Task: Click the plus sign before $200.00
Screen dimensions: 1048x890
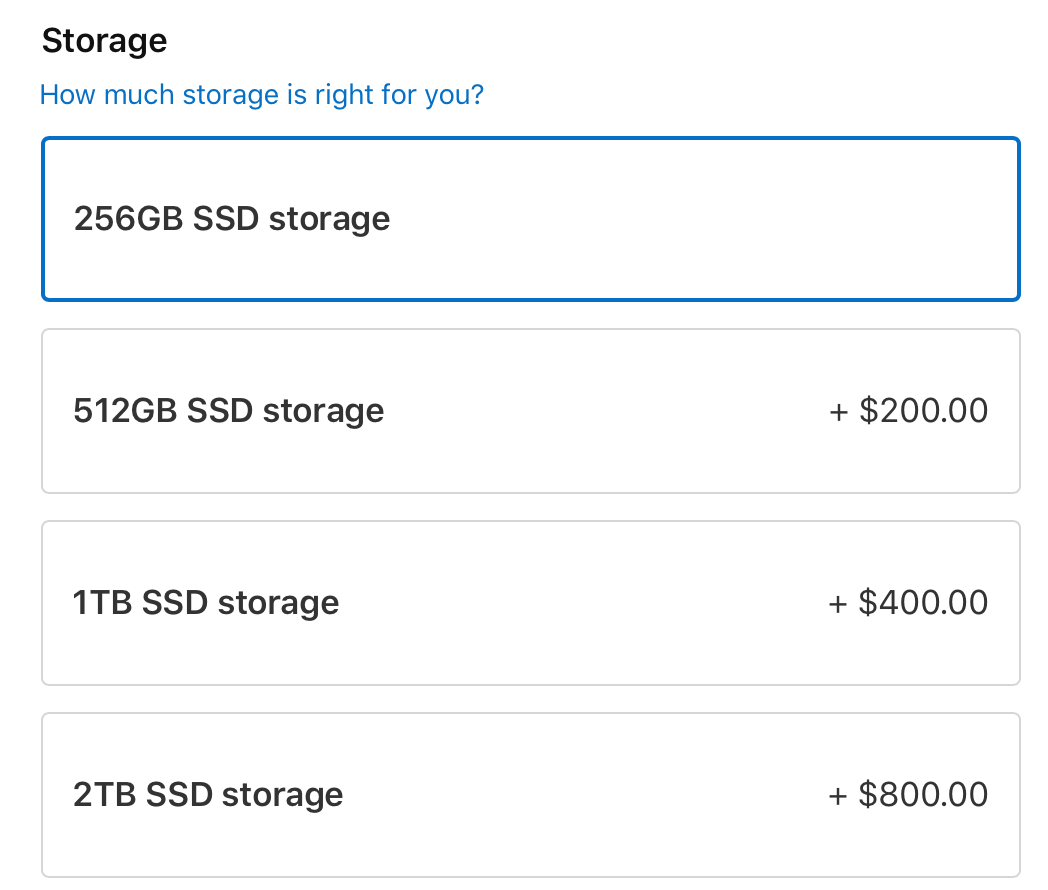Action: point(839,412)
